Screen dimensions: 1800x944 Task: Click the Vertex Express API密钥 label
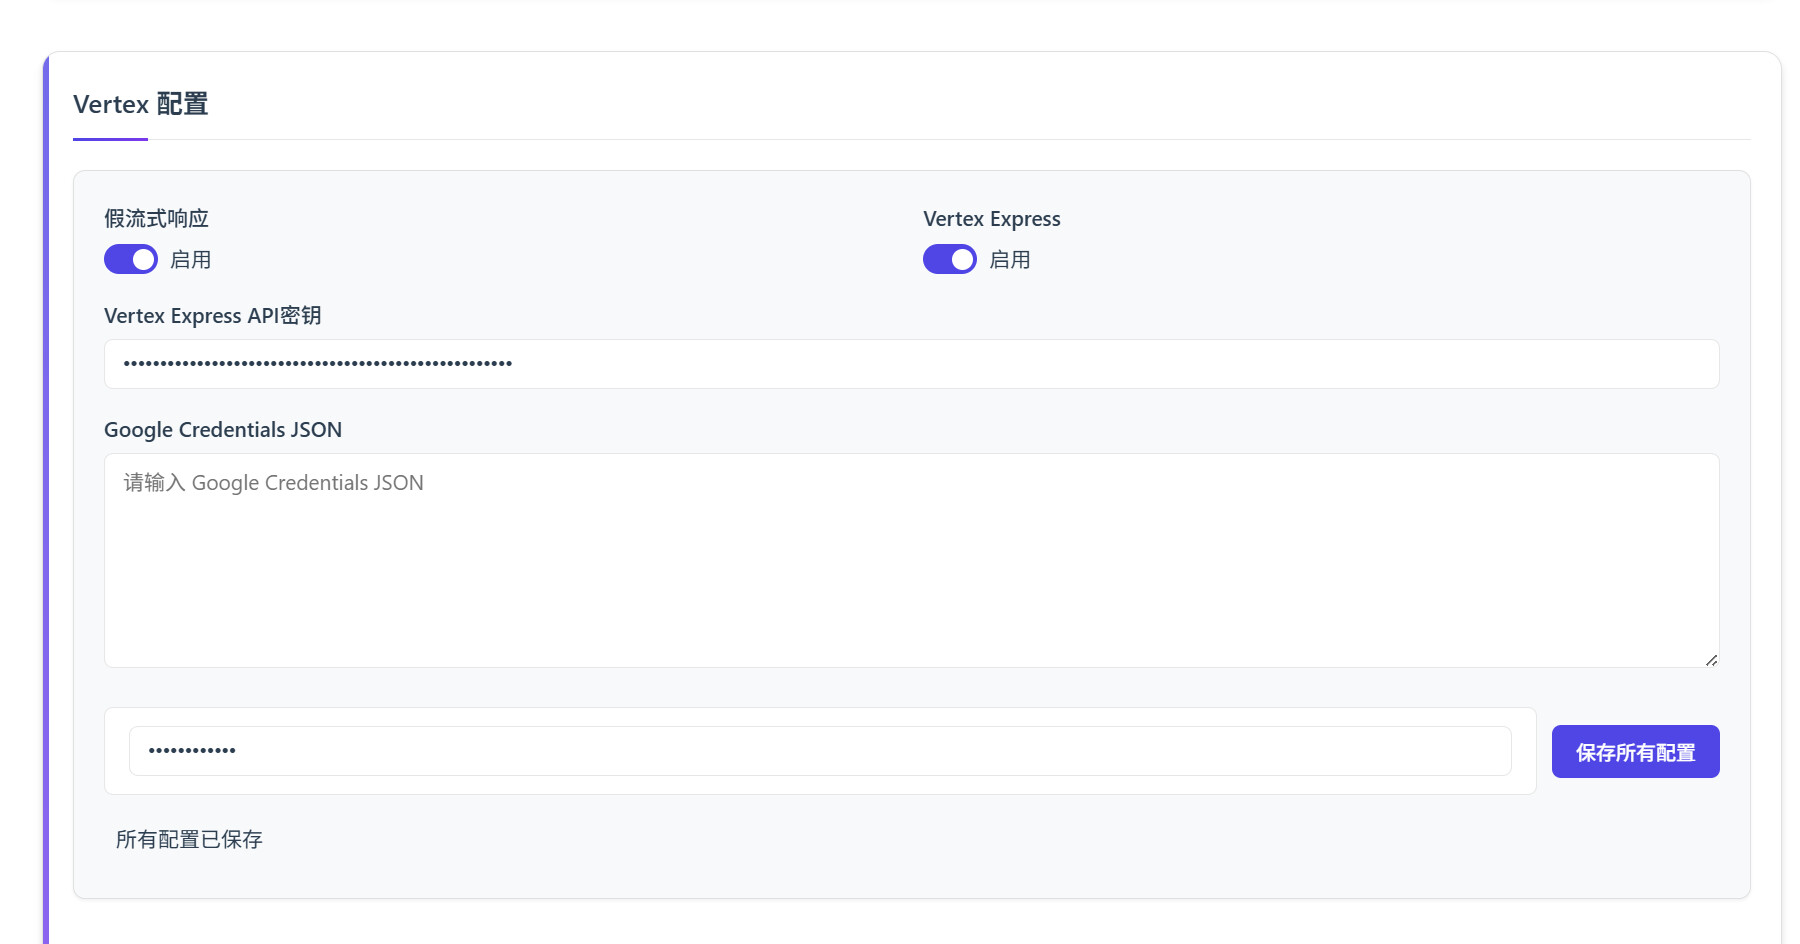click(x=212, y=316)
